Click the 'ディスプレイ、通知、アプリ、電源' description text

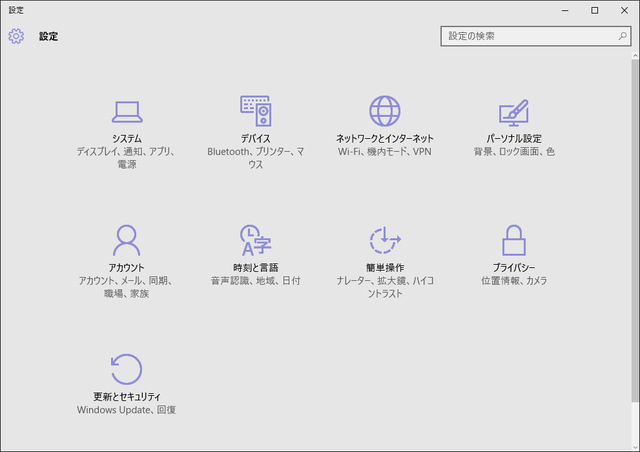[127, 158]
